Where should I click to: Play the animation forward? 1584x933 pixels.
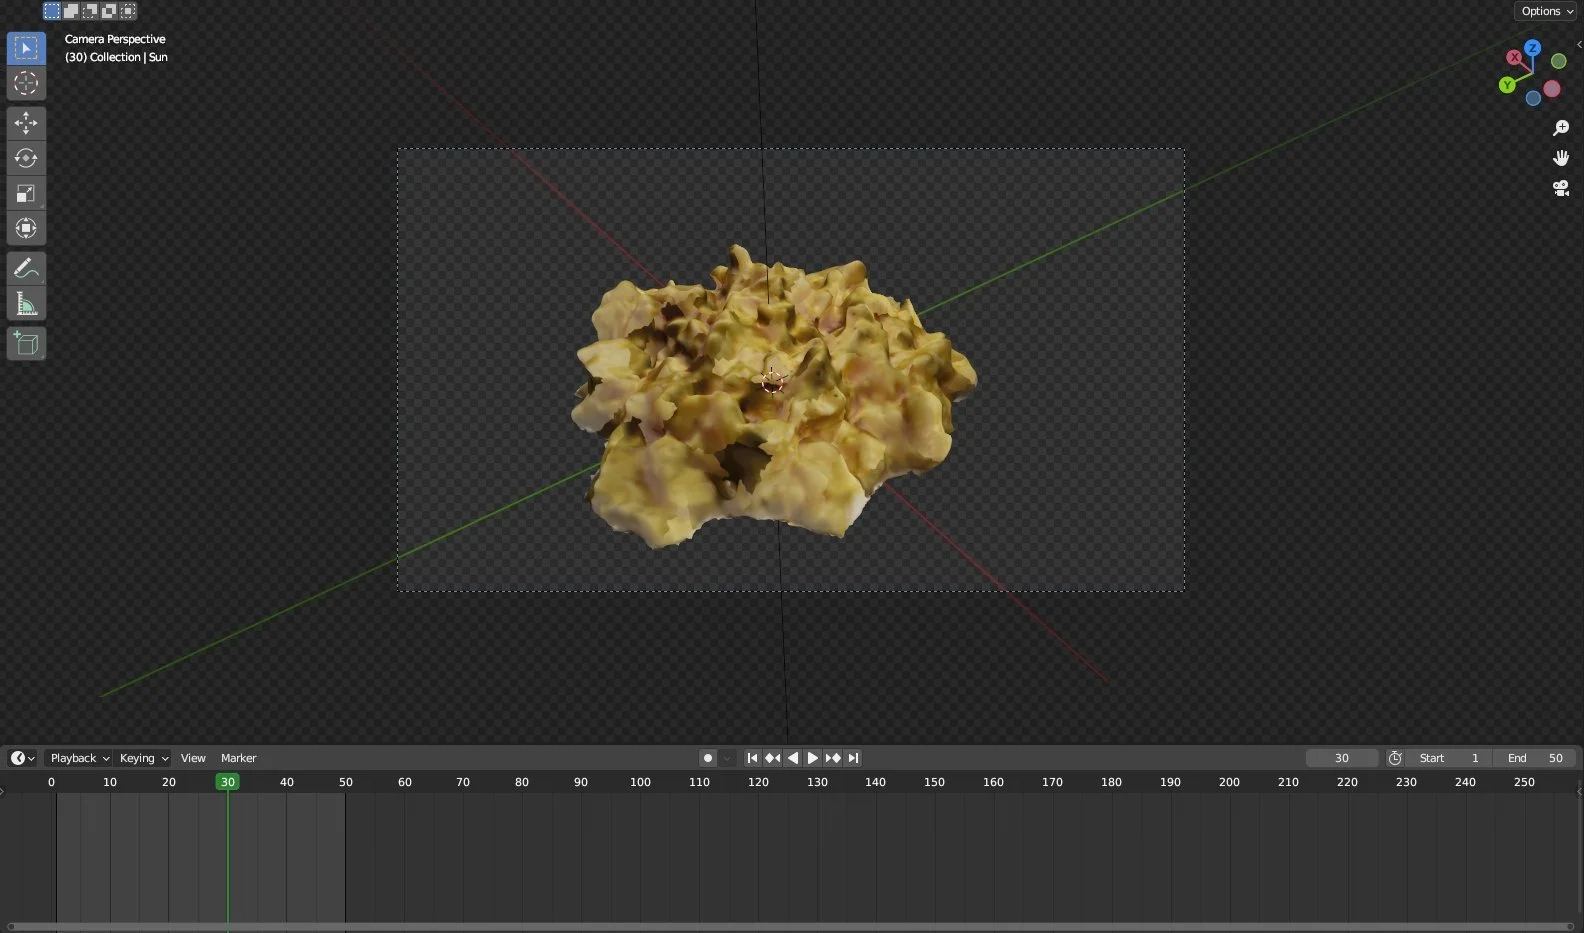click(x=812, y=758)
